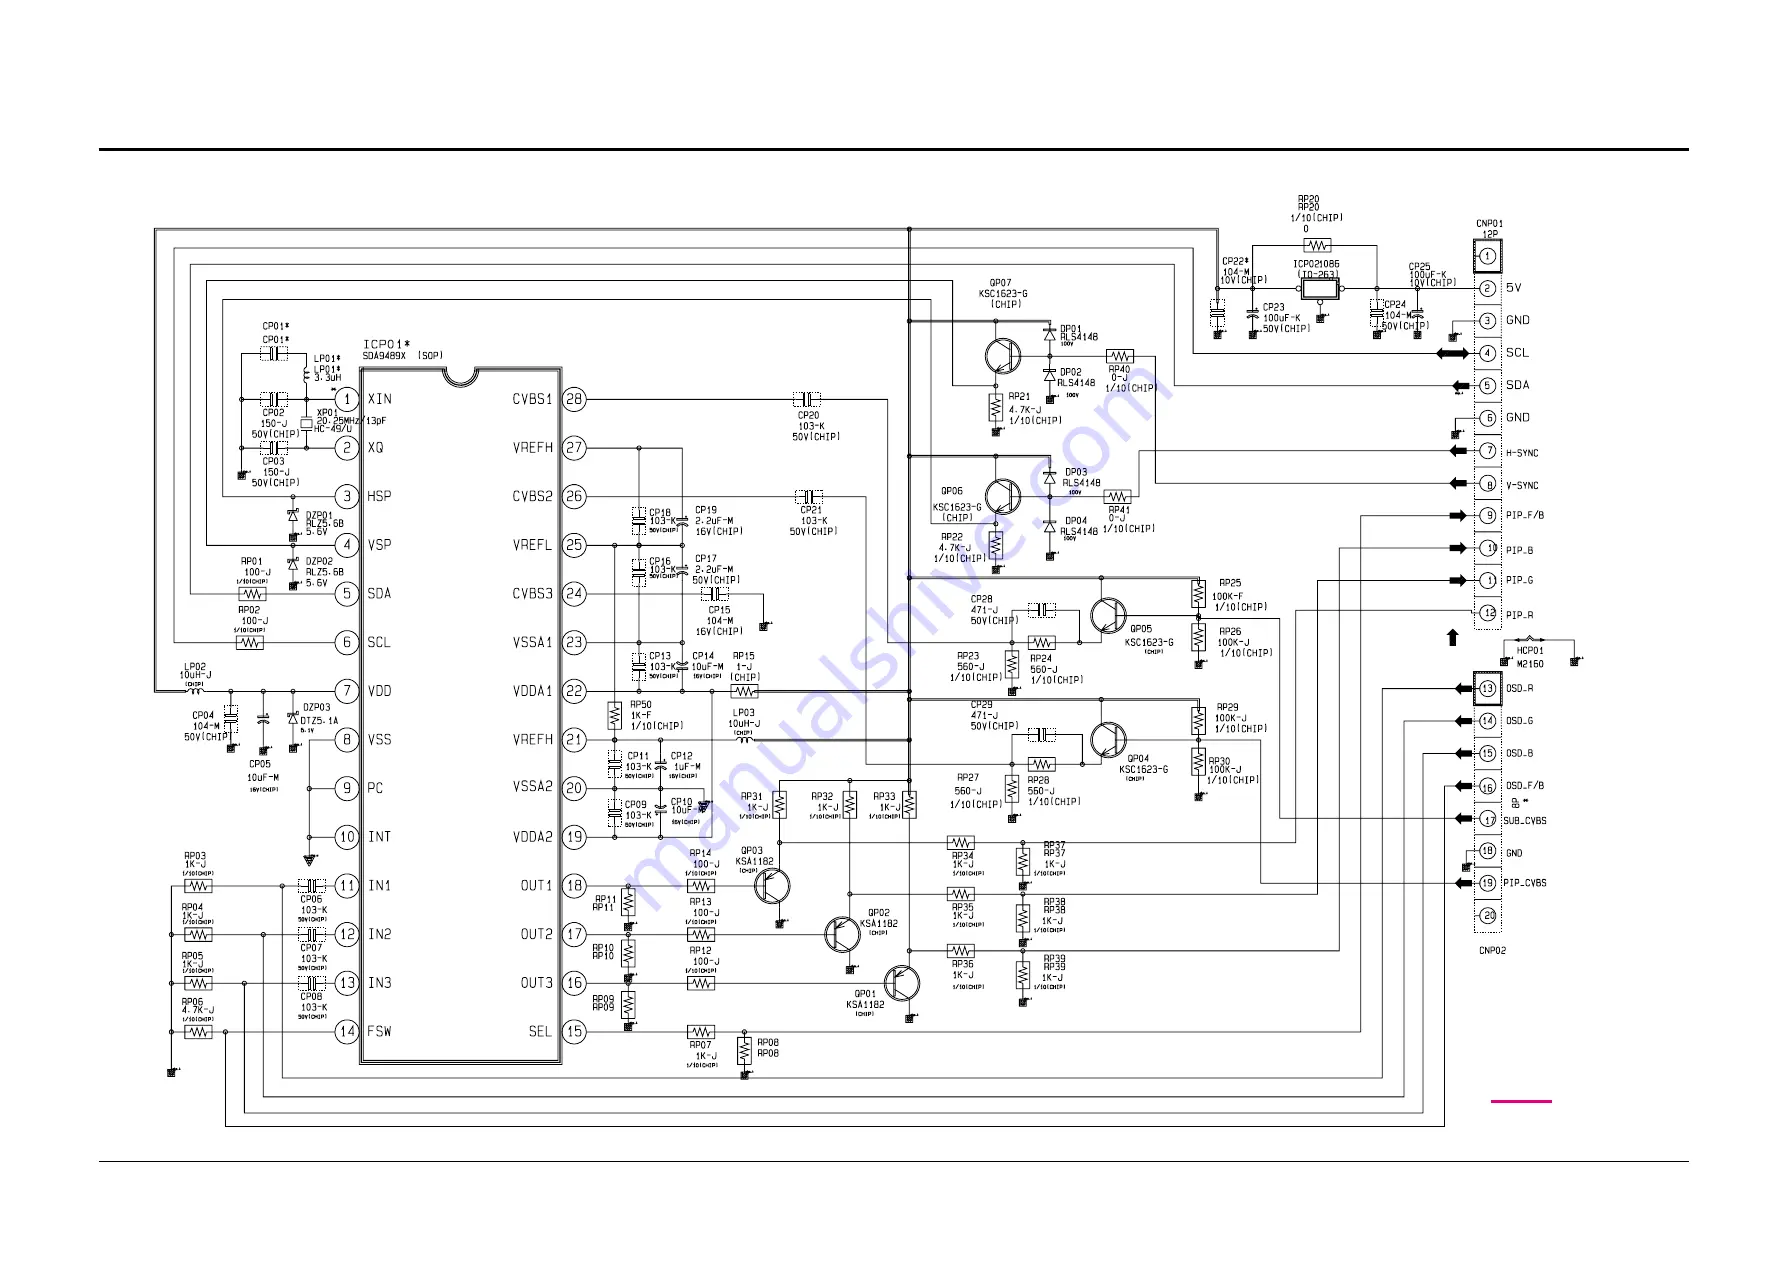Click the "SDA9489X" part number text
The image size is (1787, 1263).
(385, 355)
